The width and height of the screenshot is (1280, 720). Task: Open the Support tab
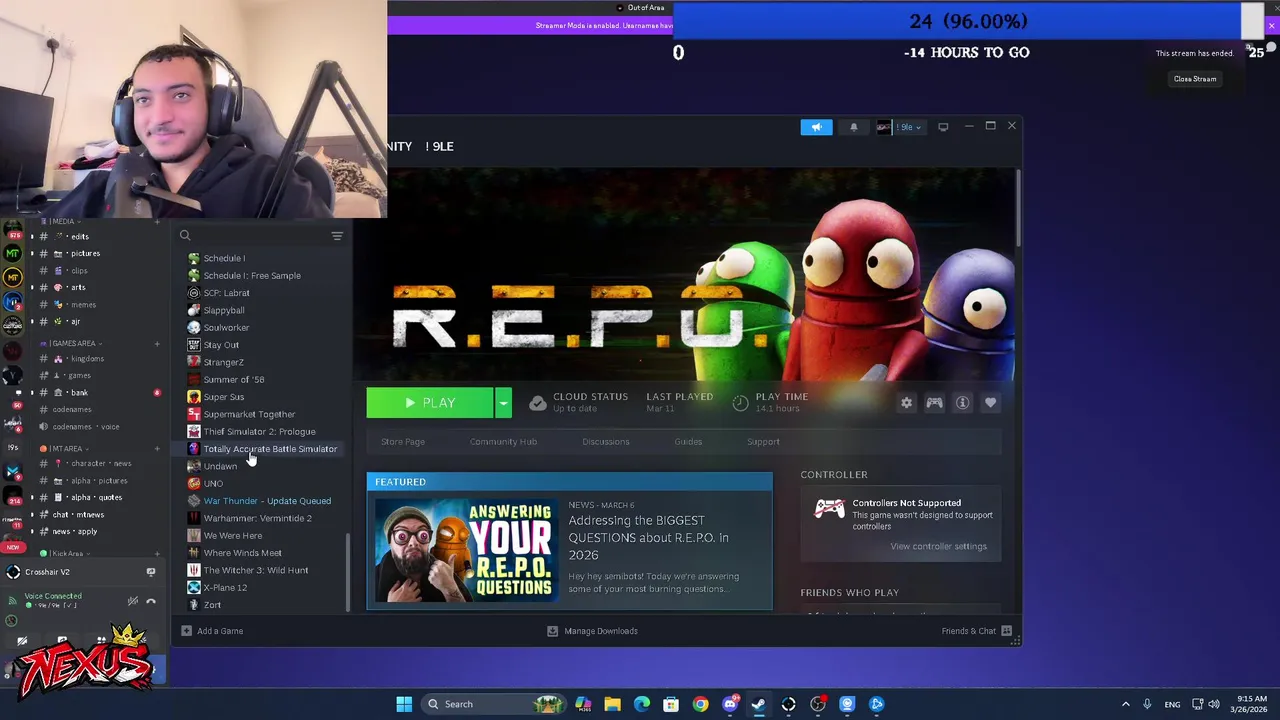(763, 441)
